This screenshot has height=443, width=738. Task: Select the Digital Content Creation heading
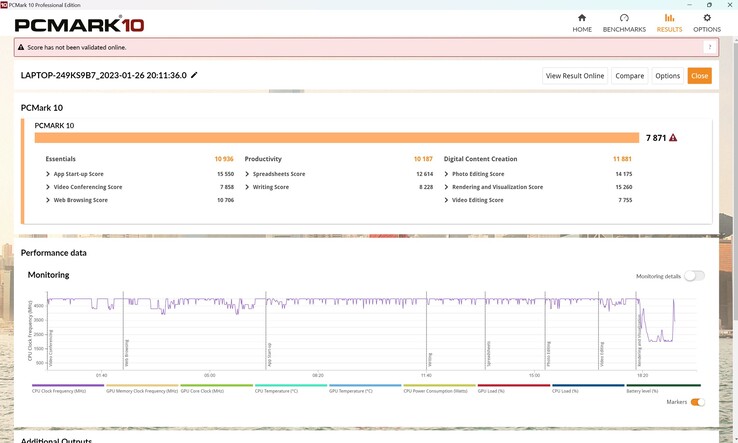coord(481,159)
